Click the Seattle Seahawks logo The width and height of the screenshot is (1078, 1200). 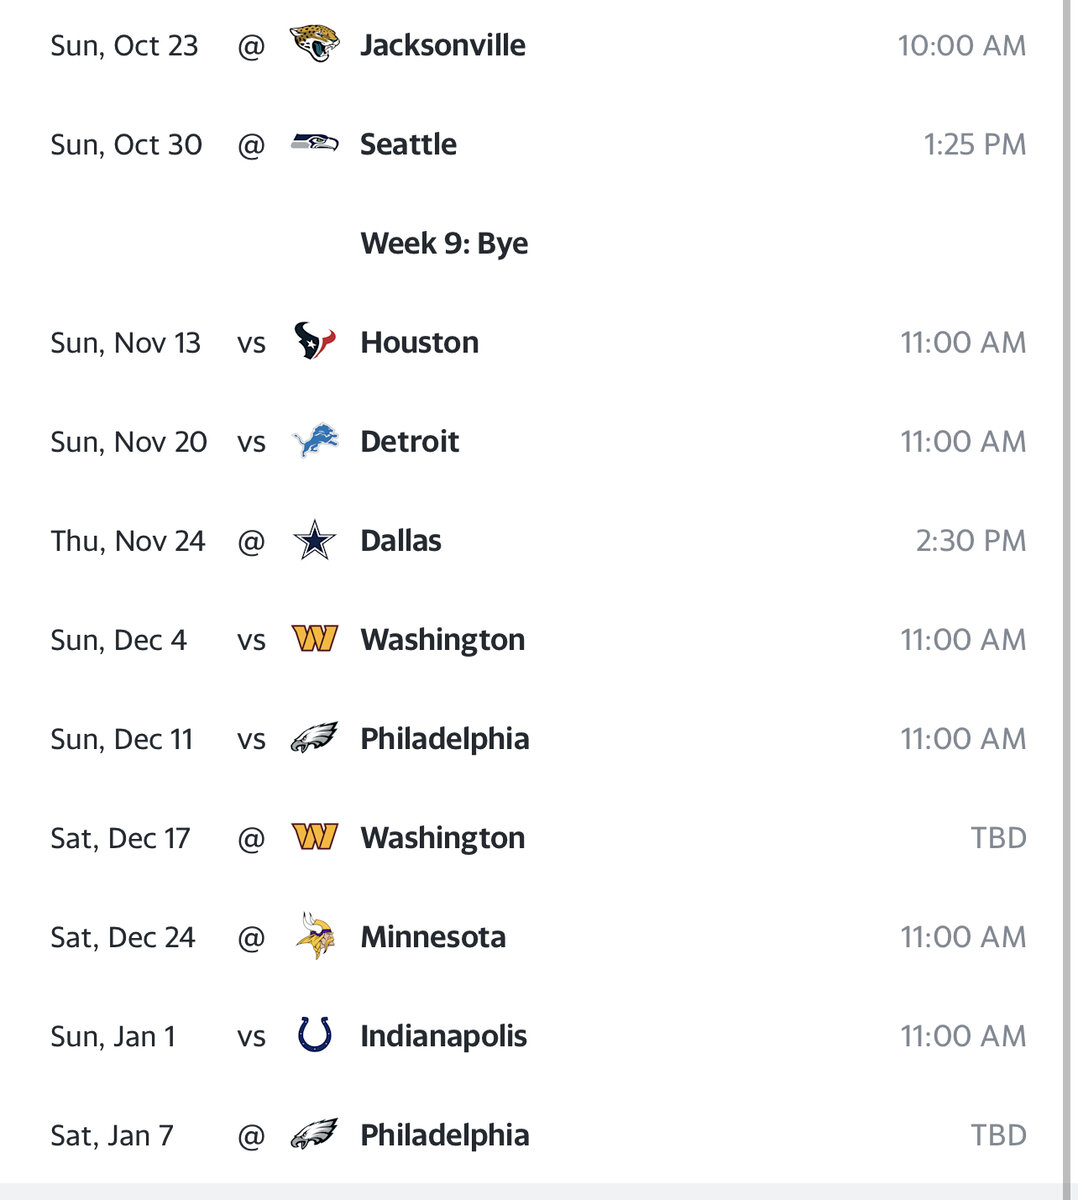tap(314, 143)
